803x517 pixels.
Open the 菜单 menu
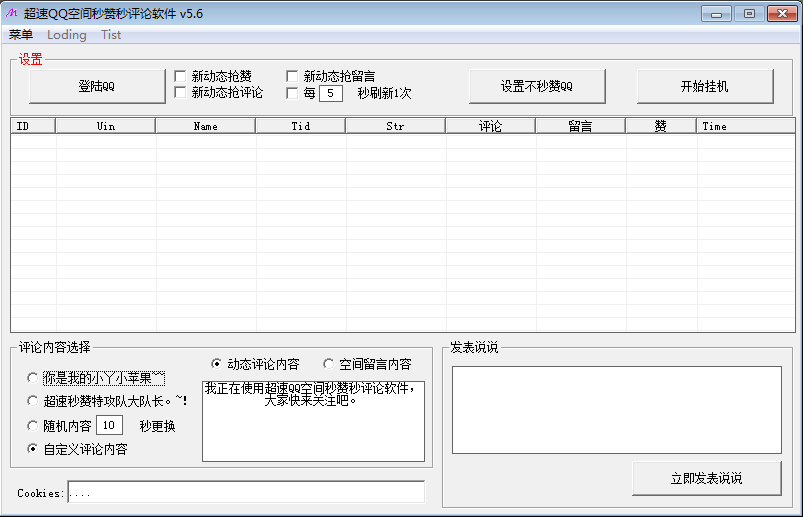[x=20, y=35]
